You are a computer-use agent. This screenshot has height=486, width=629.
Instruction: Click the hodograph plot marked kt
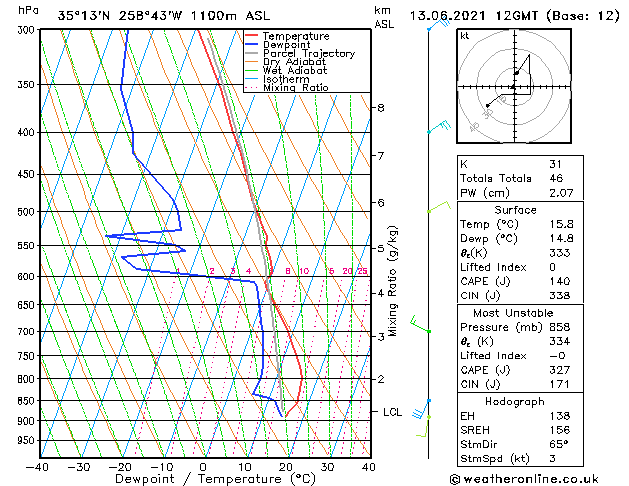[514, 86]
